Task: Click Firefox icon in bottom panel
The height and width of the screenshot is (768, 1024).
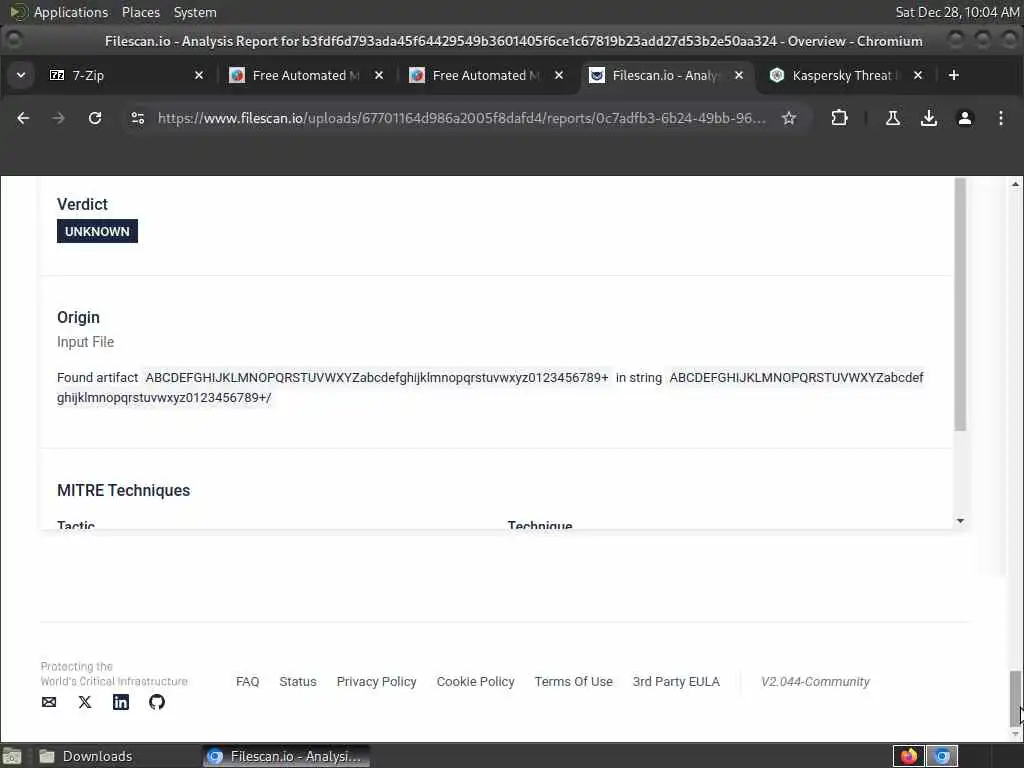Action: 908,756
